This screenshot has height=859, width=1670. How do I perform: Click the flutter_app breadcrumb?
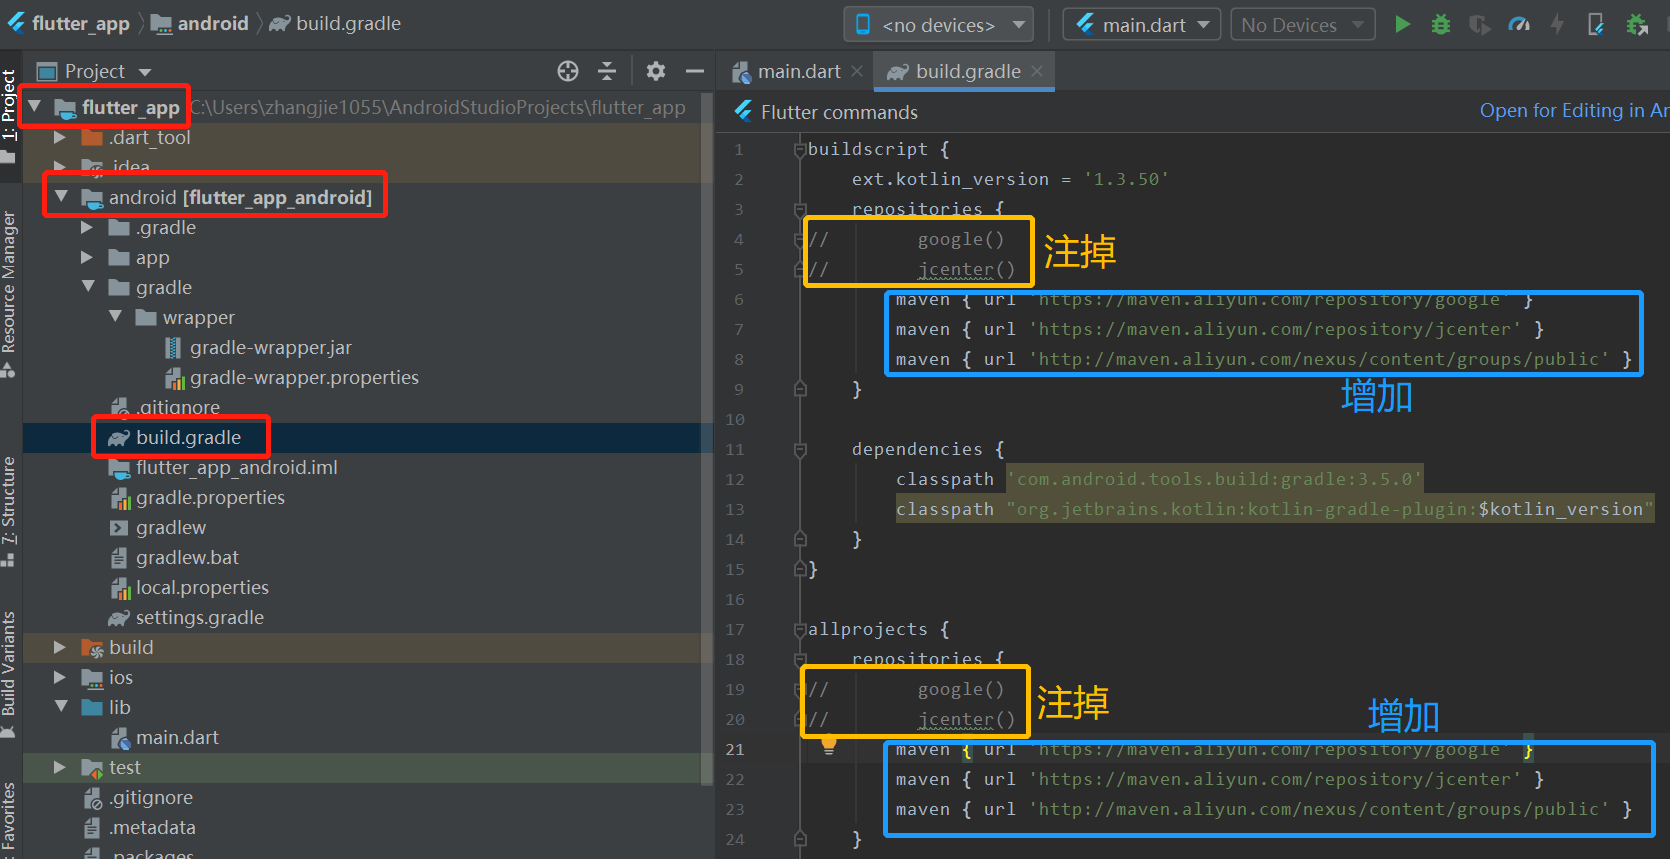(x=68, y=23)
